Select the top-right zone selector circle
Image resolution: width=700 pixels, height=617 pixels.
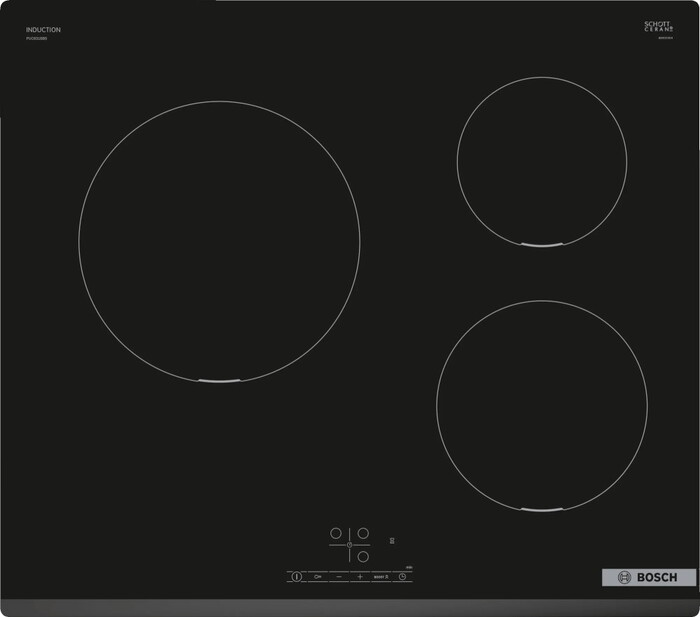point(364,534)
